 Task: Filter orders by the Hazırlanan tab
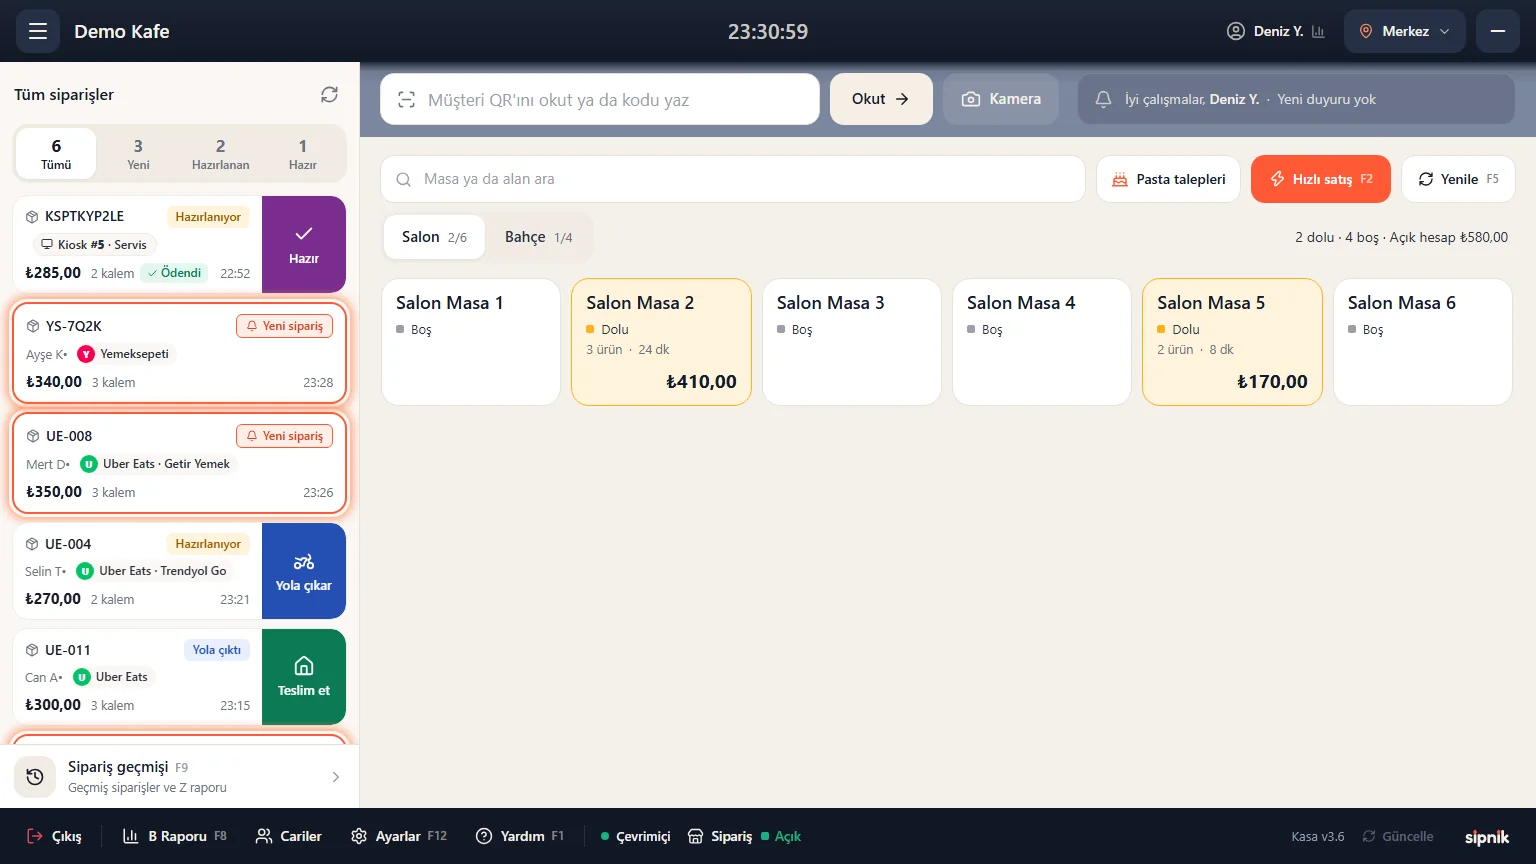point(220,154)
